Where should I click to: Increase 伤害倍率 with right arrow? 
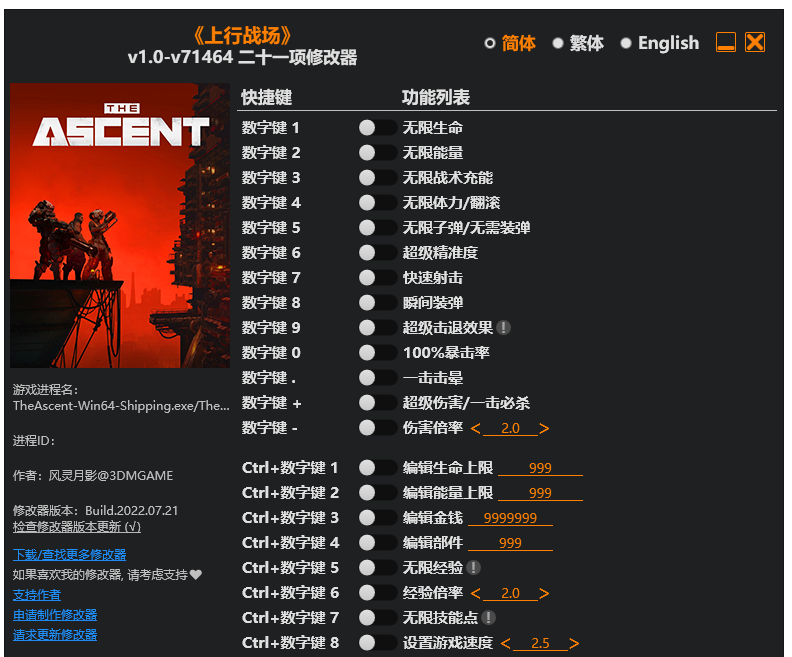pyautogui.click(x=544, y=429)
